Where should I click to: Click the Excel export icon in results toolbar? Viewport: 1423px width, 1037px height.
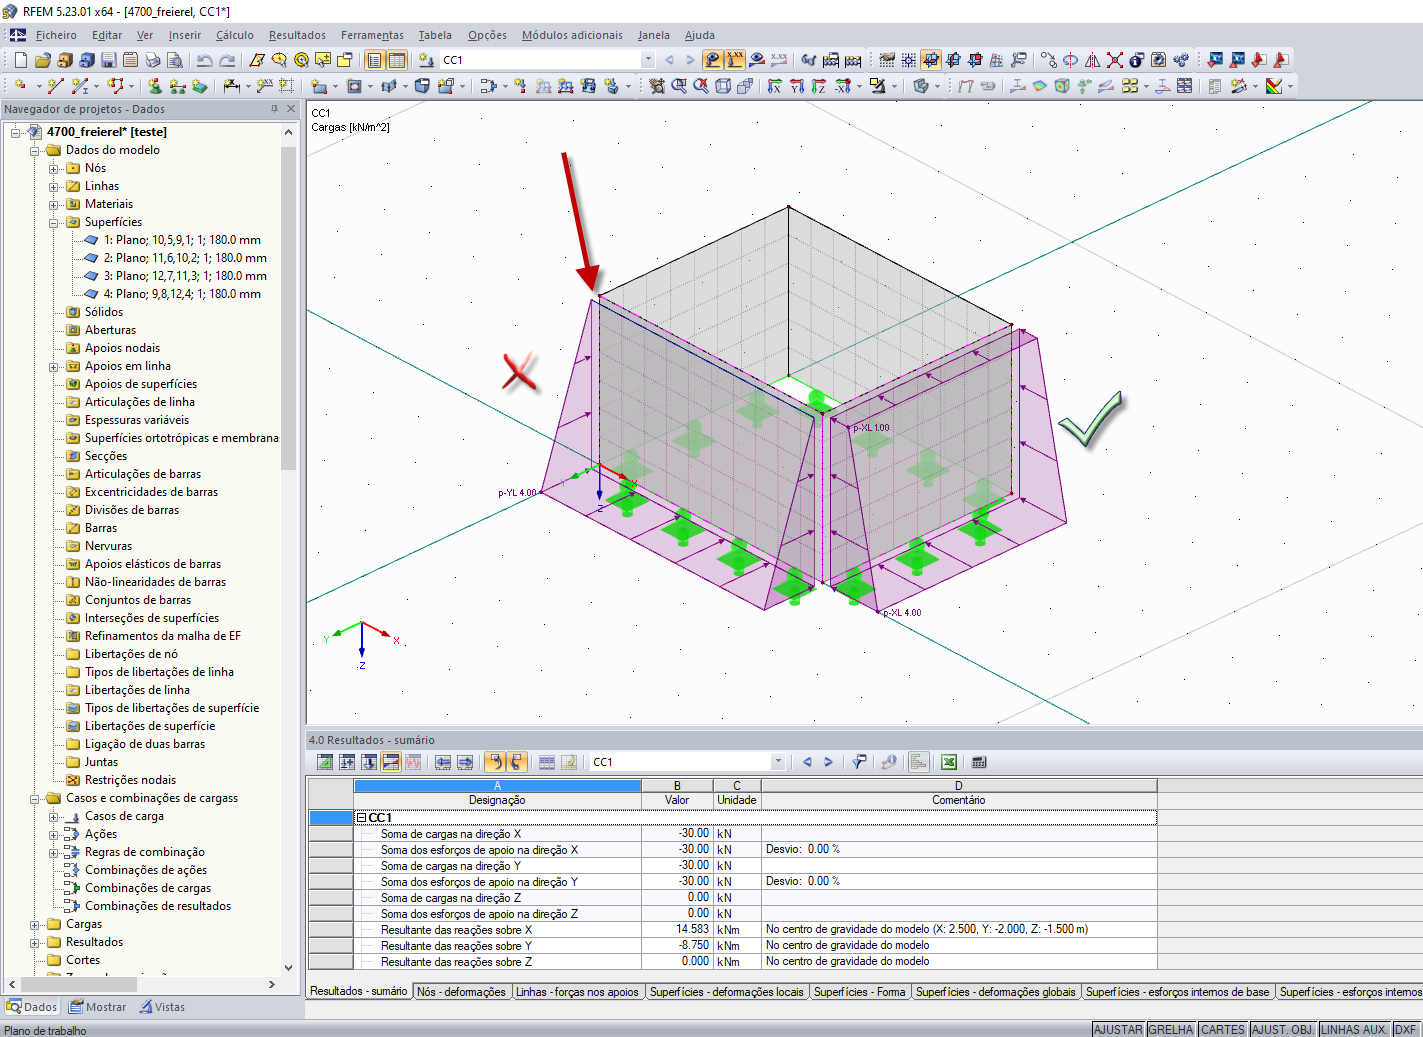pos(949,762)
